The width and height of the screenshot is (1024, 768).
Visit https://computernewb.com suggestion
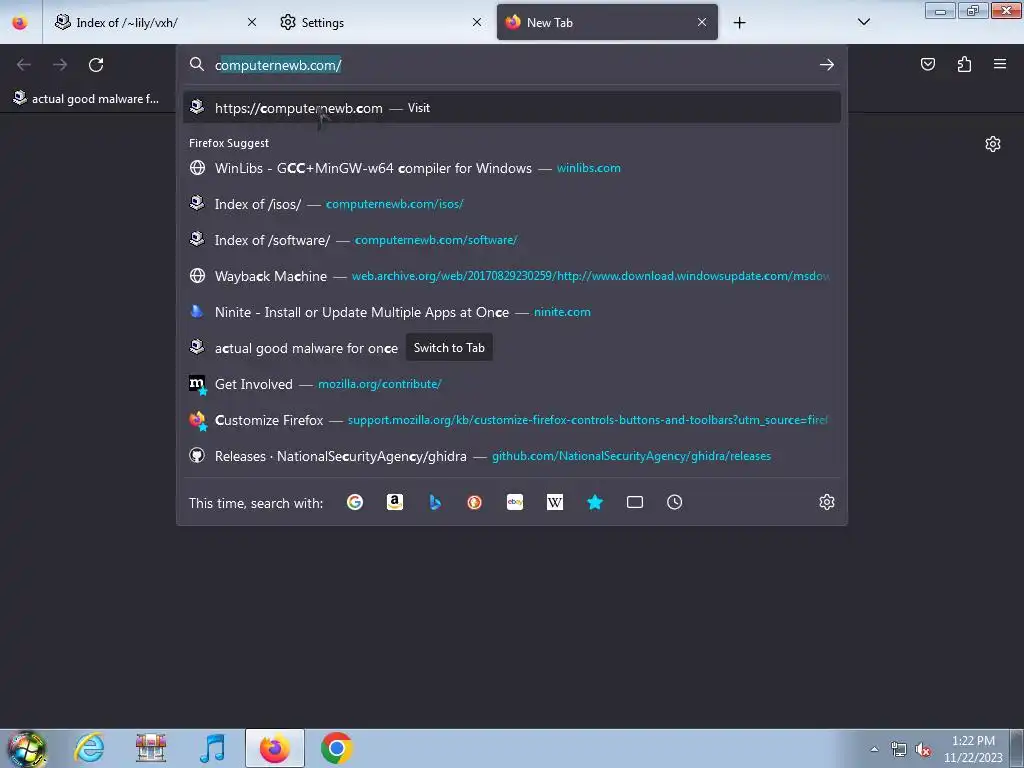(x=512, y=108)
